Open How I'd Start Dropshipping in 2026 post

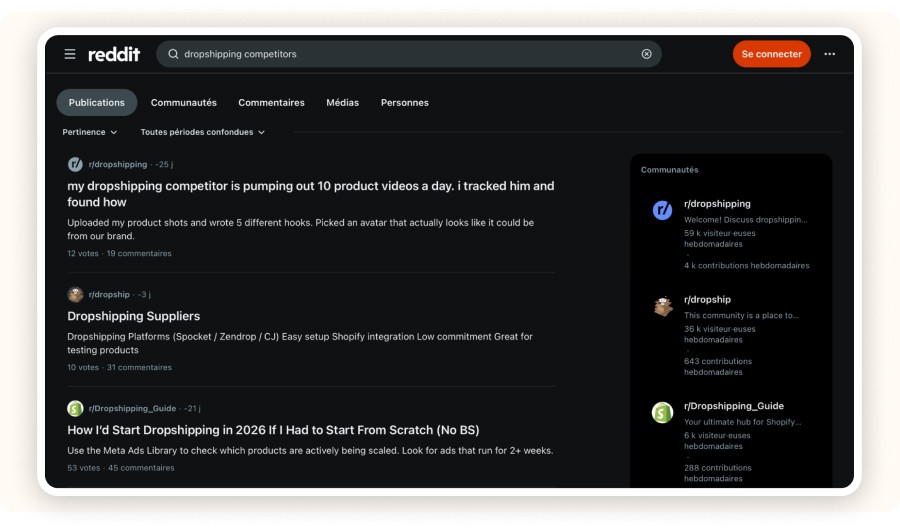(273, 430)
